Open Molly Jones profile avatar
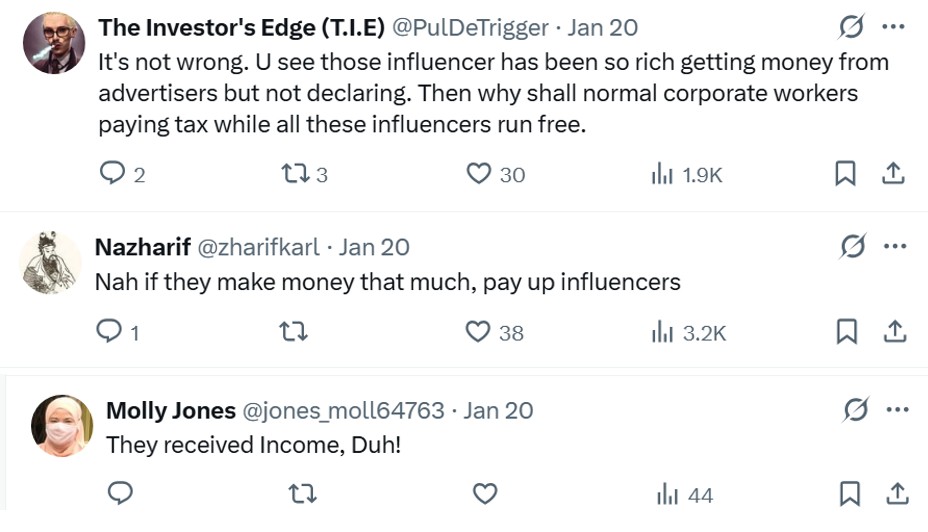928x532 pixels. tap(64, 426)
